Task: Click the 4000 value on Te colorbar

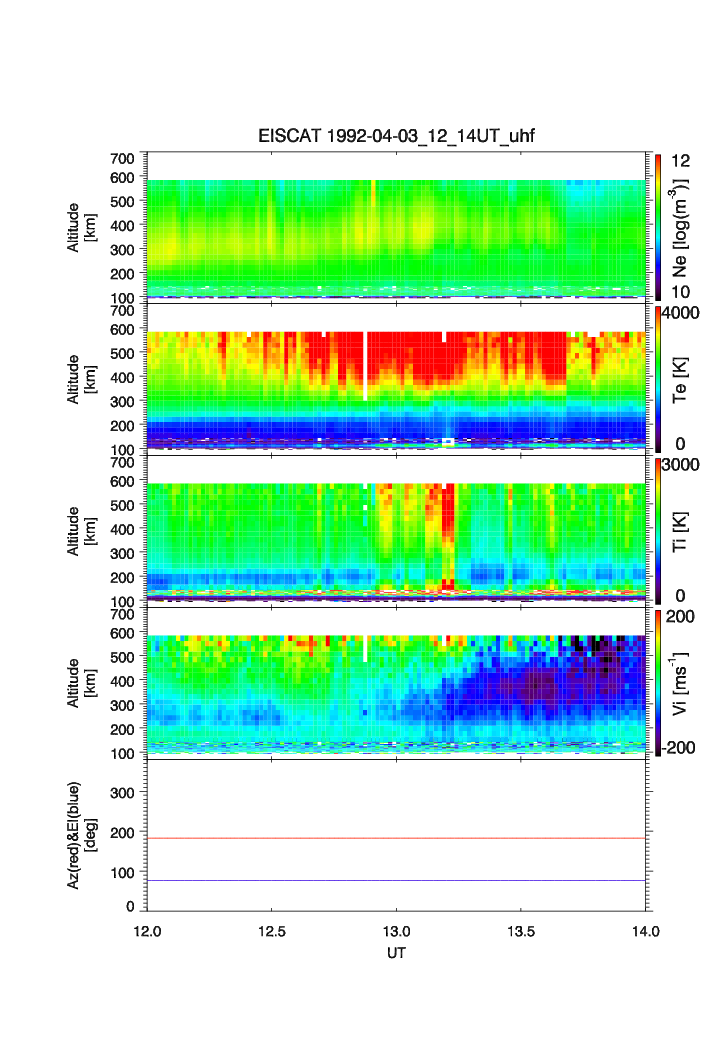Action: click(681, 313)
